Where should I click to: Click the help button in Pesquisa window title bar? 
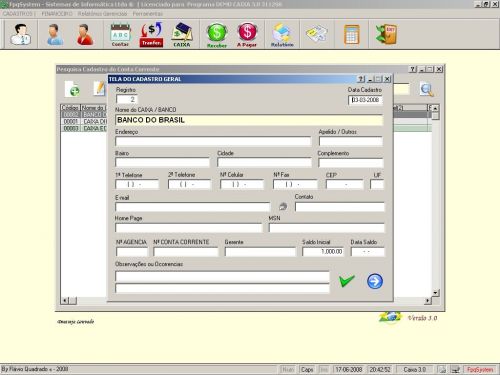tap(413, 69)
